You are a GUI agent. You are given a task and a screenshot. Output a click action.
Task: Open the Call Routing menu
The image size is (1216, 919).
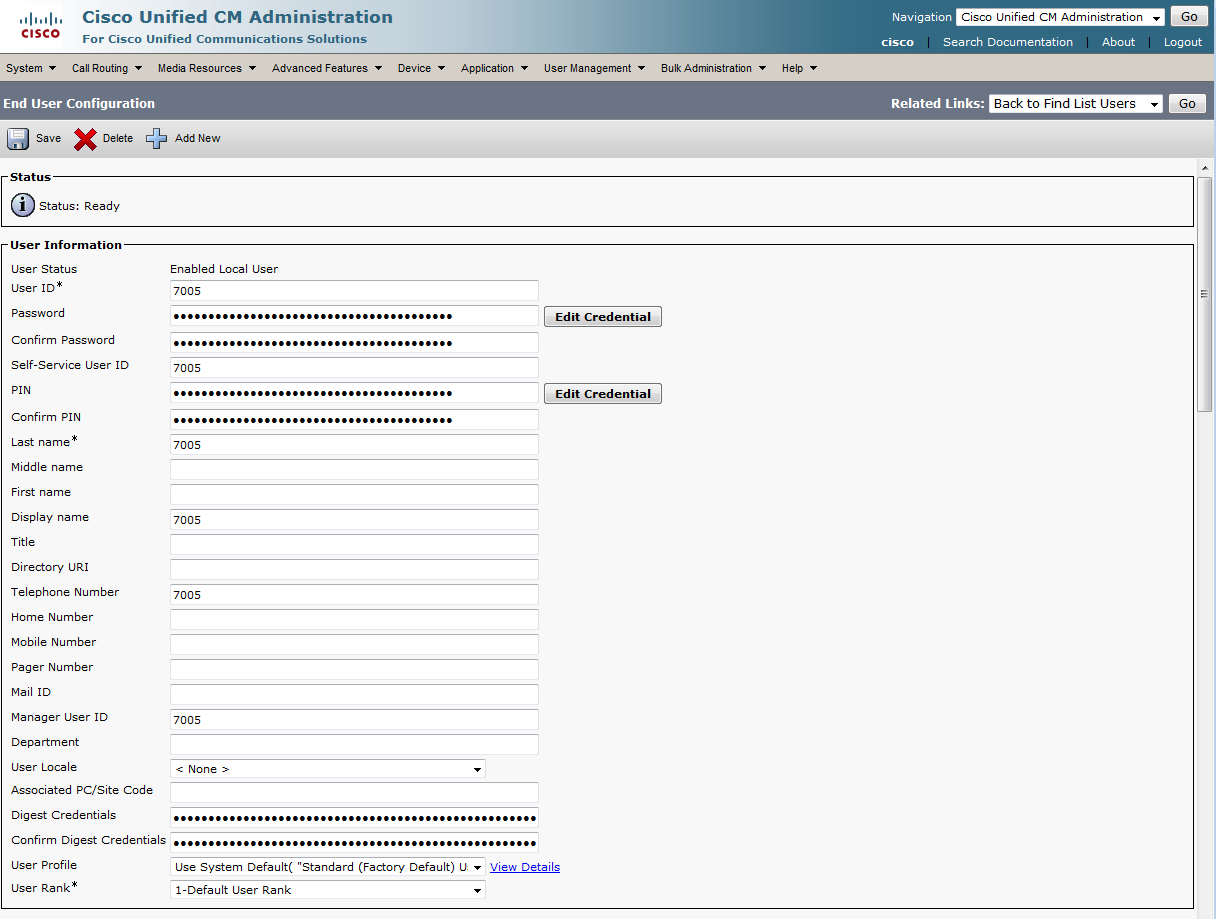tap(107, 68)
